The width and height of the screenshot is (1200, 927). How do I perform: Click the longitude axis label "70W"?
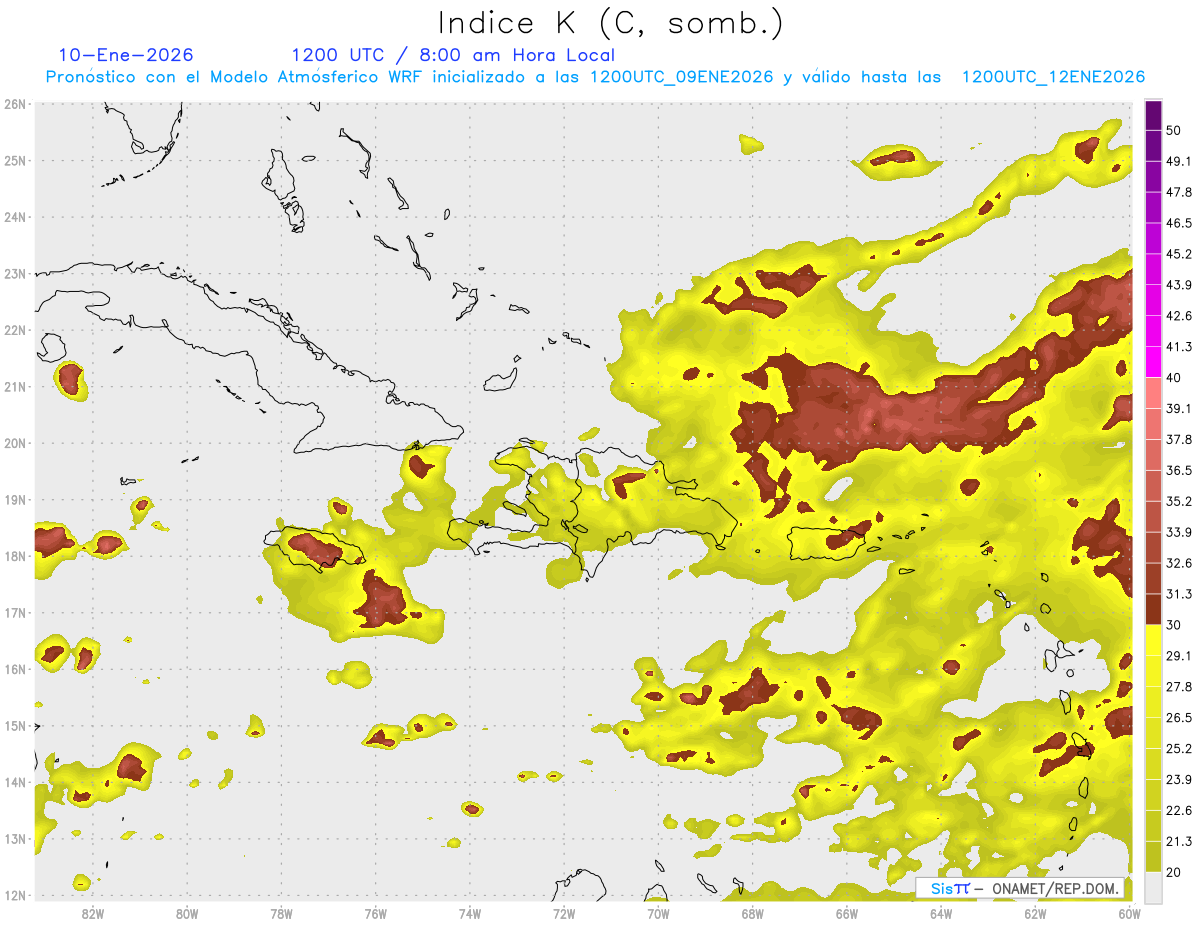658,914
